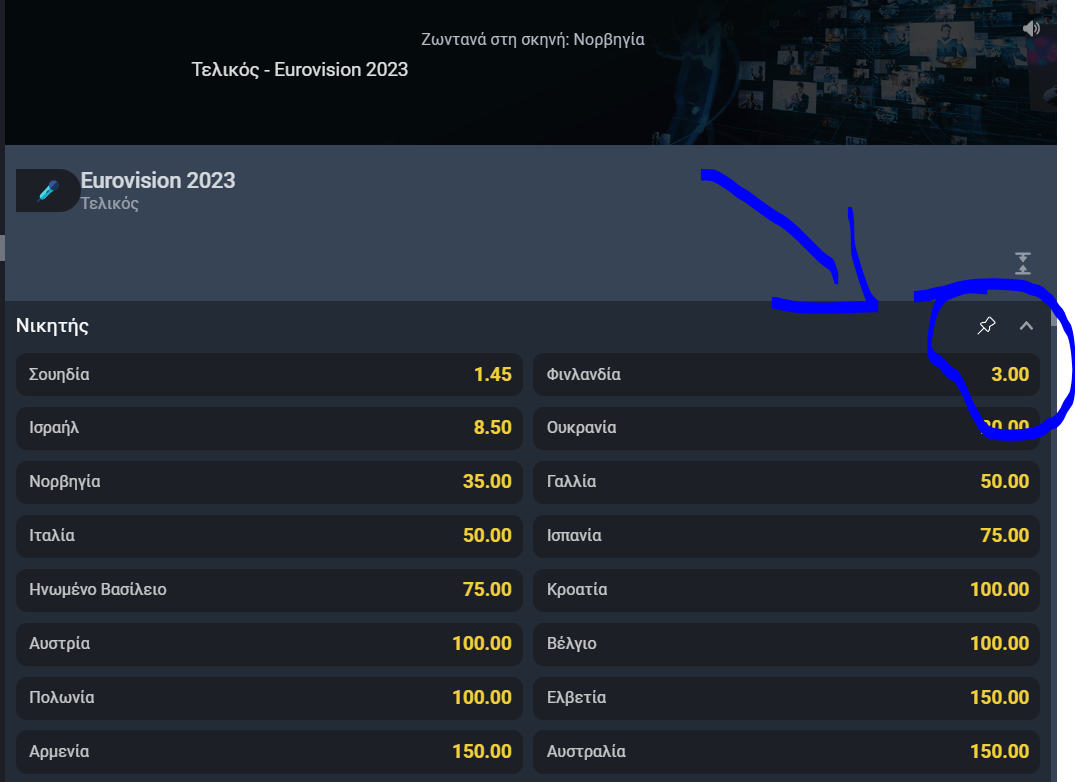Choose Ισπανία at 75.00
Image resolution: width=1075 pixels, height=782 pixels.
point(786,536)
